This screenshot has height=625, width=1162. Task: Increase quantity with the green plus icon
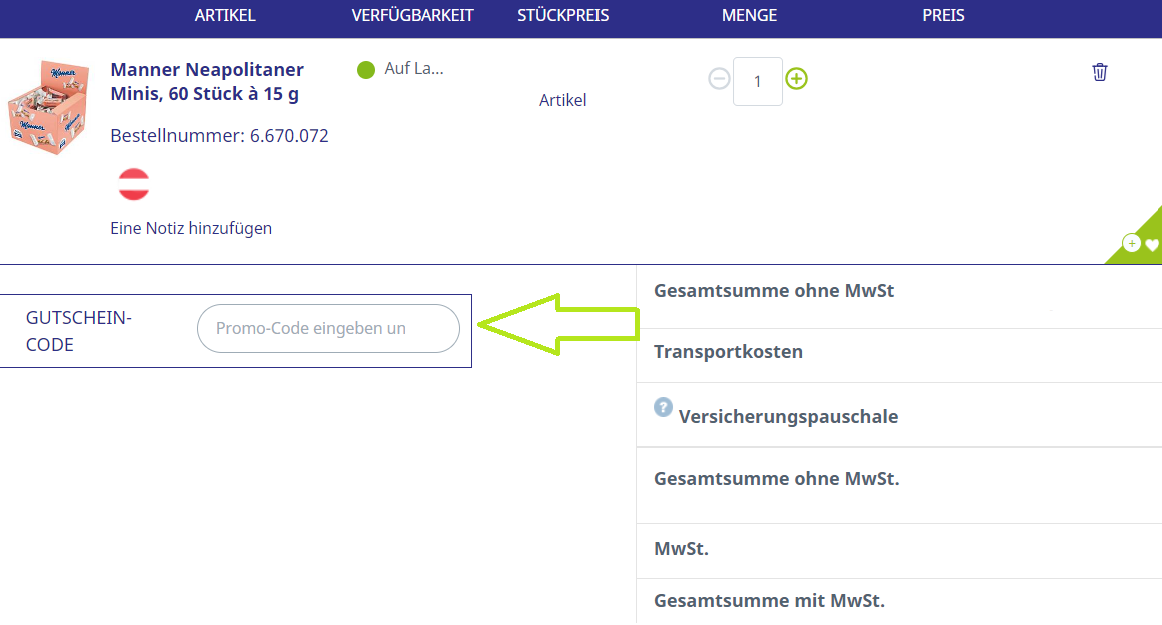click(x=797, y=79)
